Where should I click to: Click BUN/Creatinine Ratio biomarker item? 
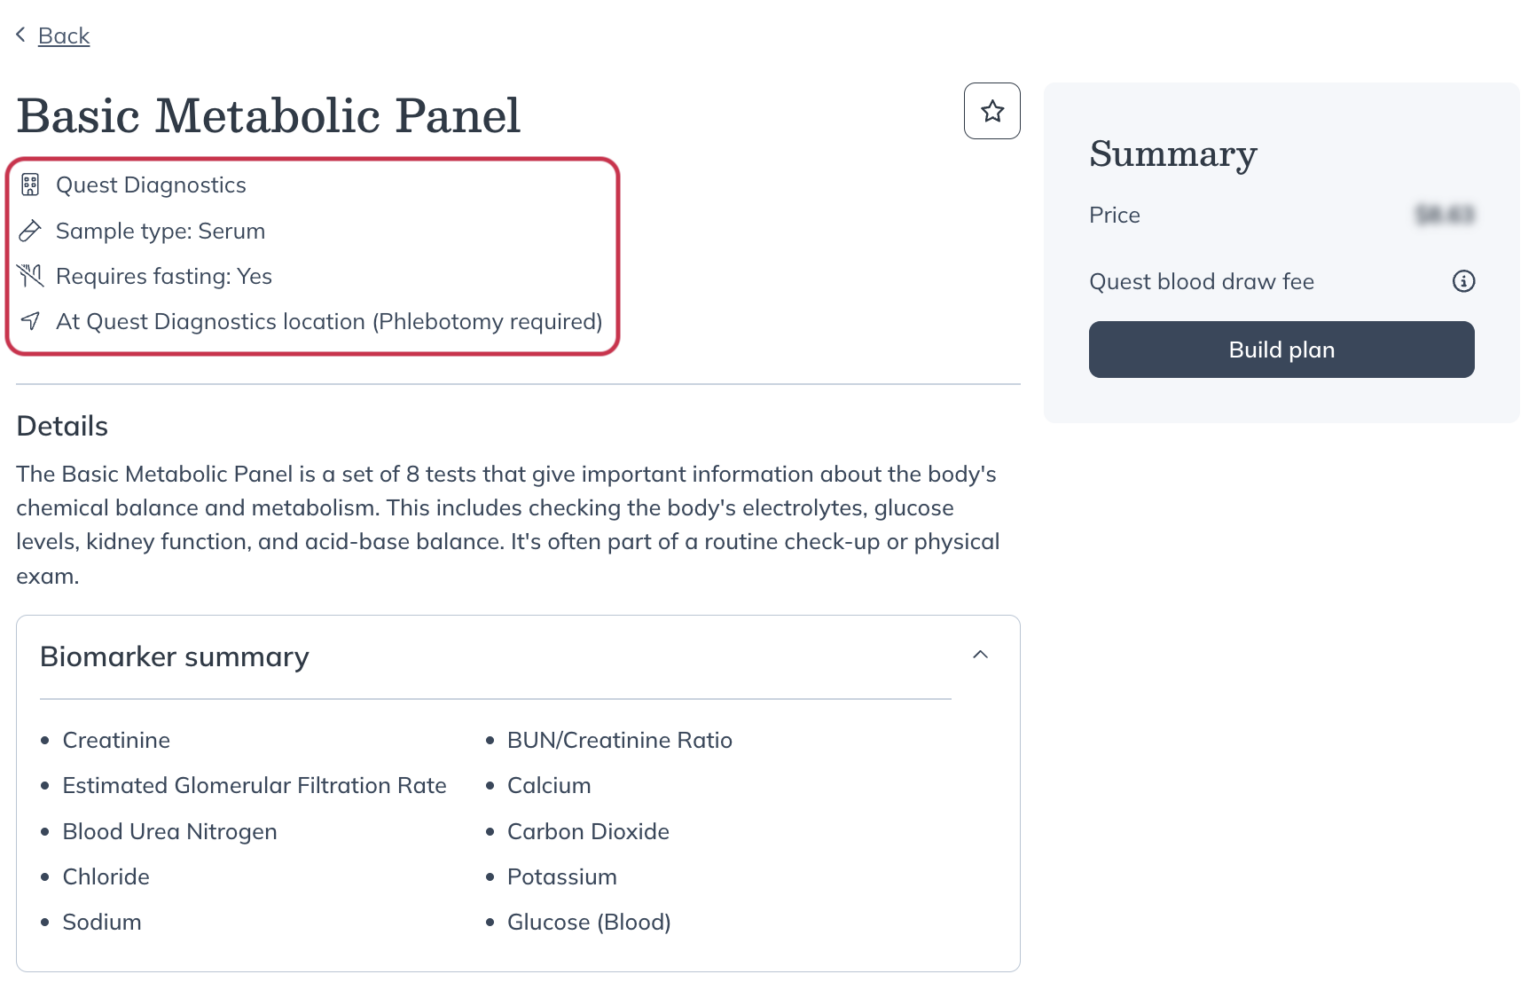619,740
